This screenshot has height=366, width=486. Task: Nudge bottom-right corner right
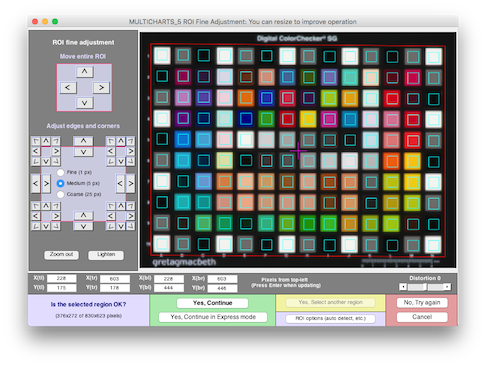pyautogui.click(x=131, y=216)
